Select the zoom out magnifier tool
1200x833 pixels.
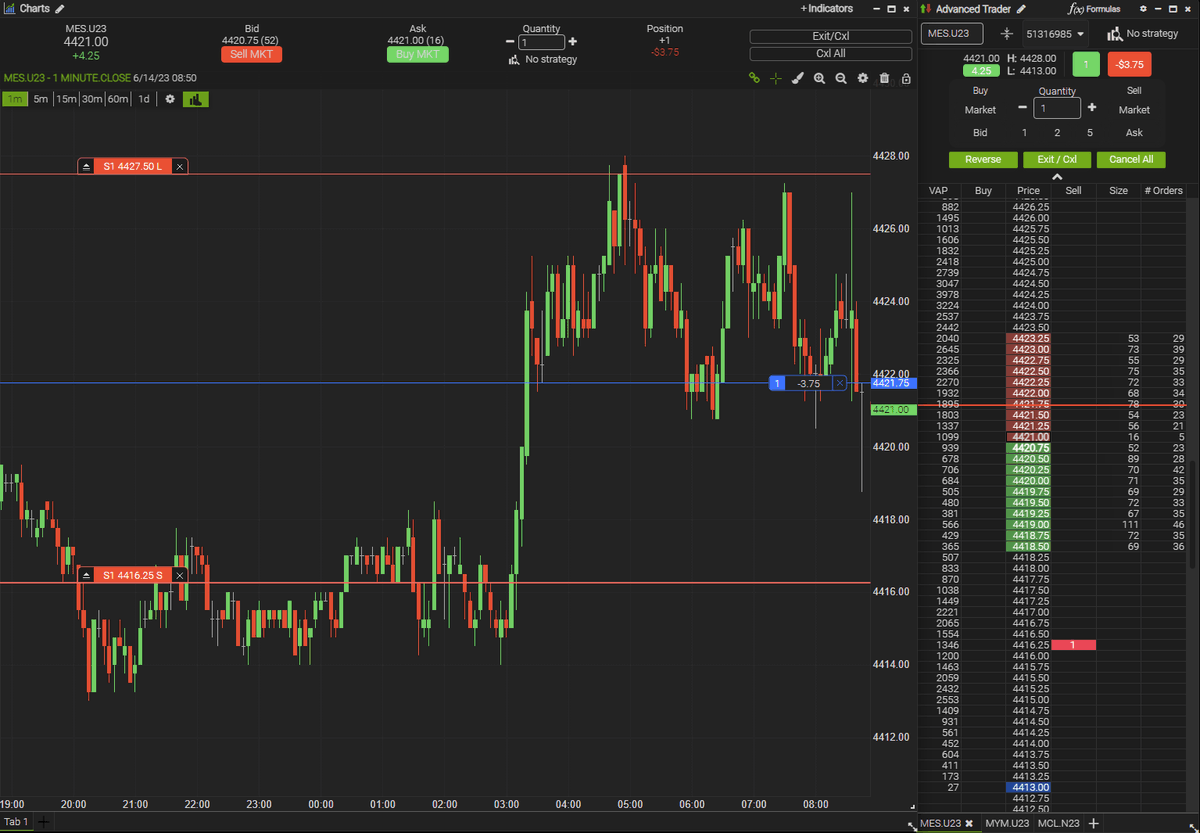tap(841, 78)
